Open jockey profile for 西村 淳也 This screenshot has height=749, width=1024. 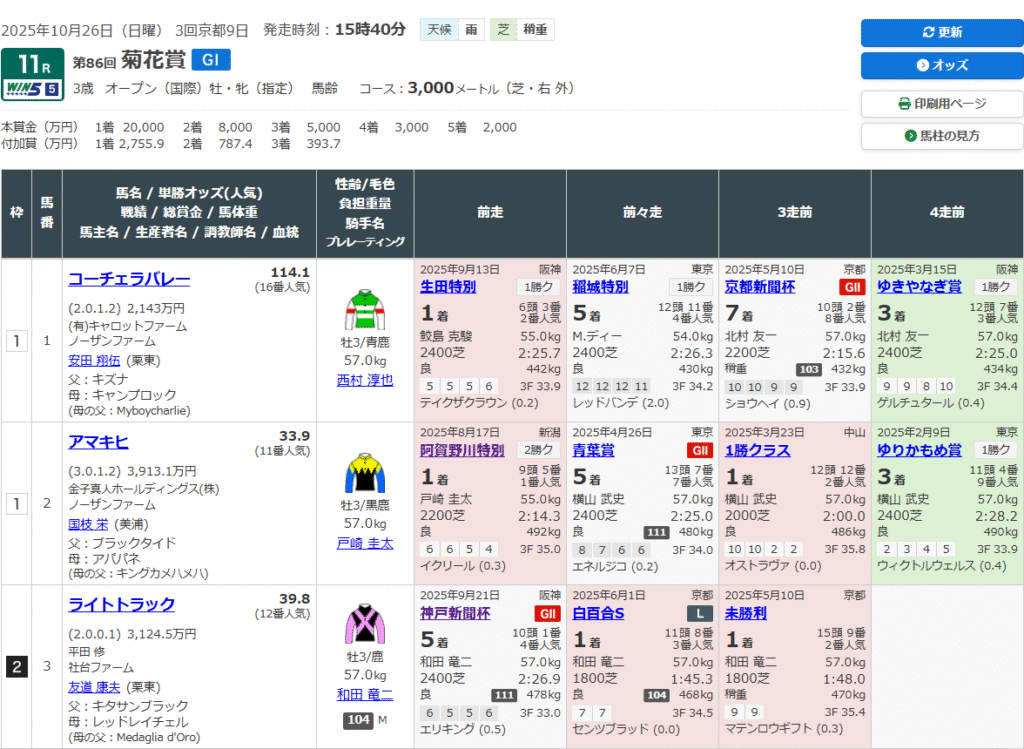click(x=365, y=380)
